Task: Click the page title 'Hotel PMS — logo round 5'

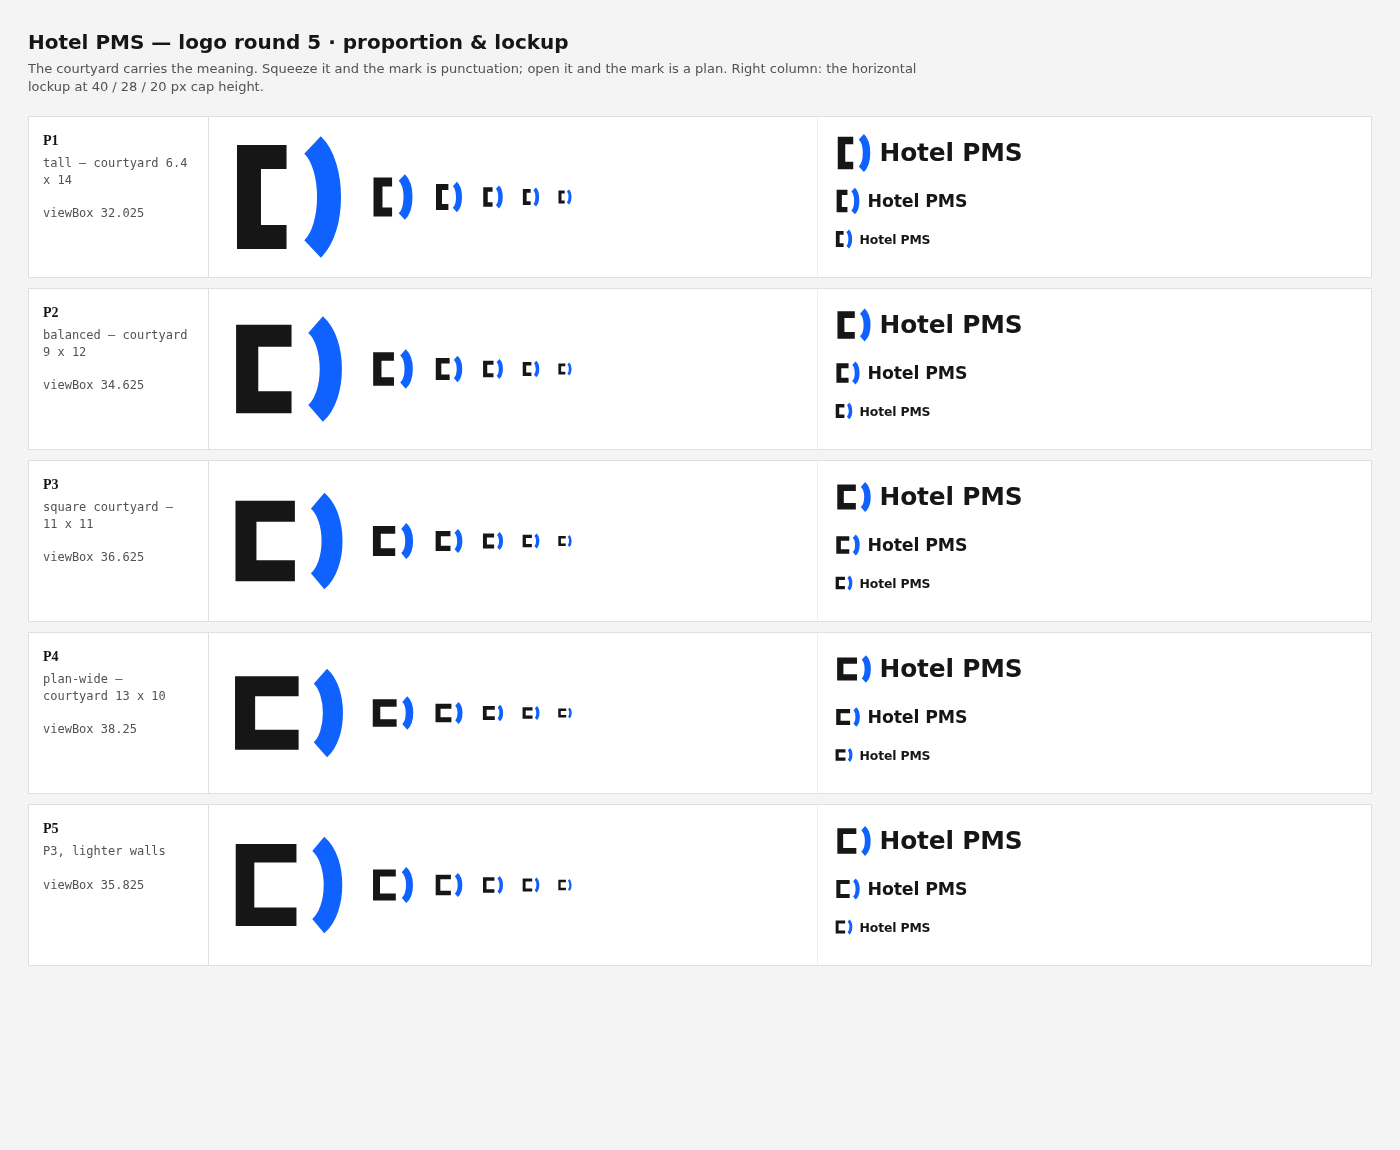Action: (174, 42)
